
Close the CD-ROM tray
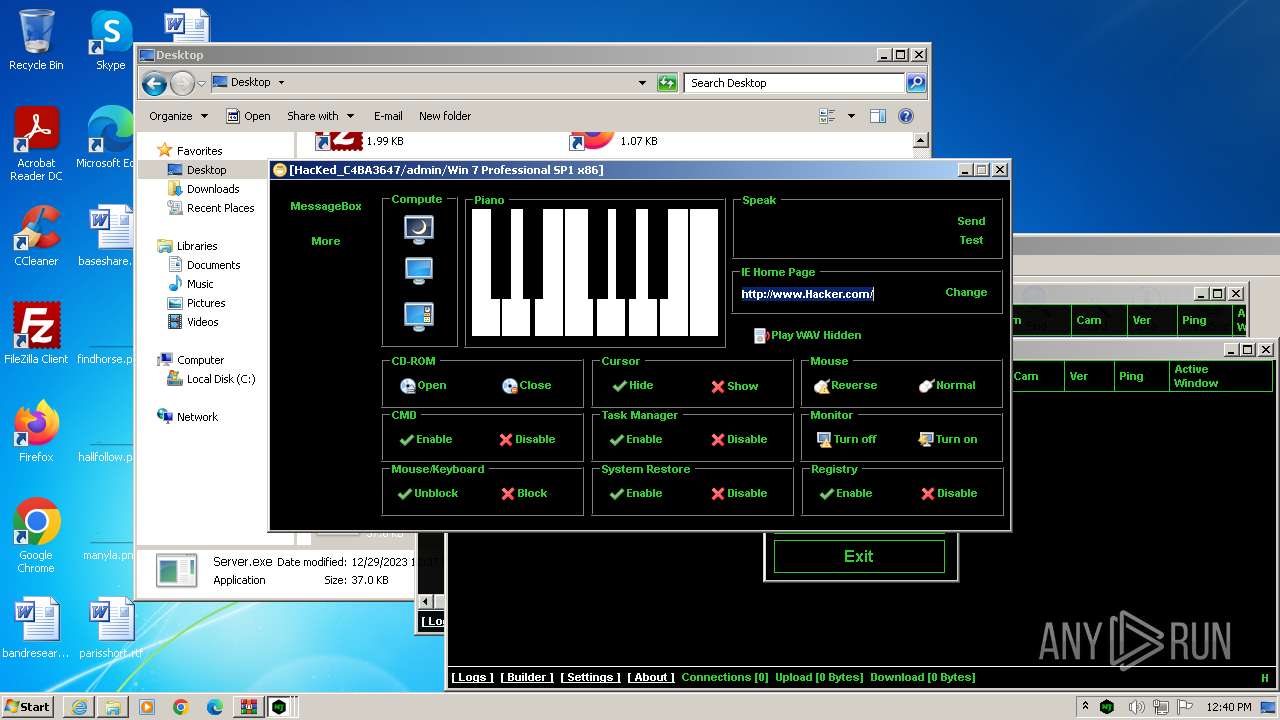pos(526,385)
